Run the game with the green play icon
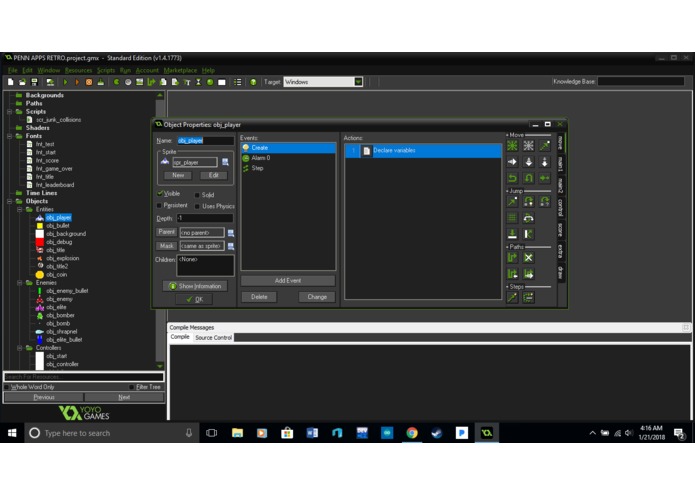Screen dimensions: 695x494 66,82
